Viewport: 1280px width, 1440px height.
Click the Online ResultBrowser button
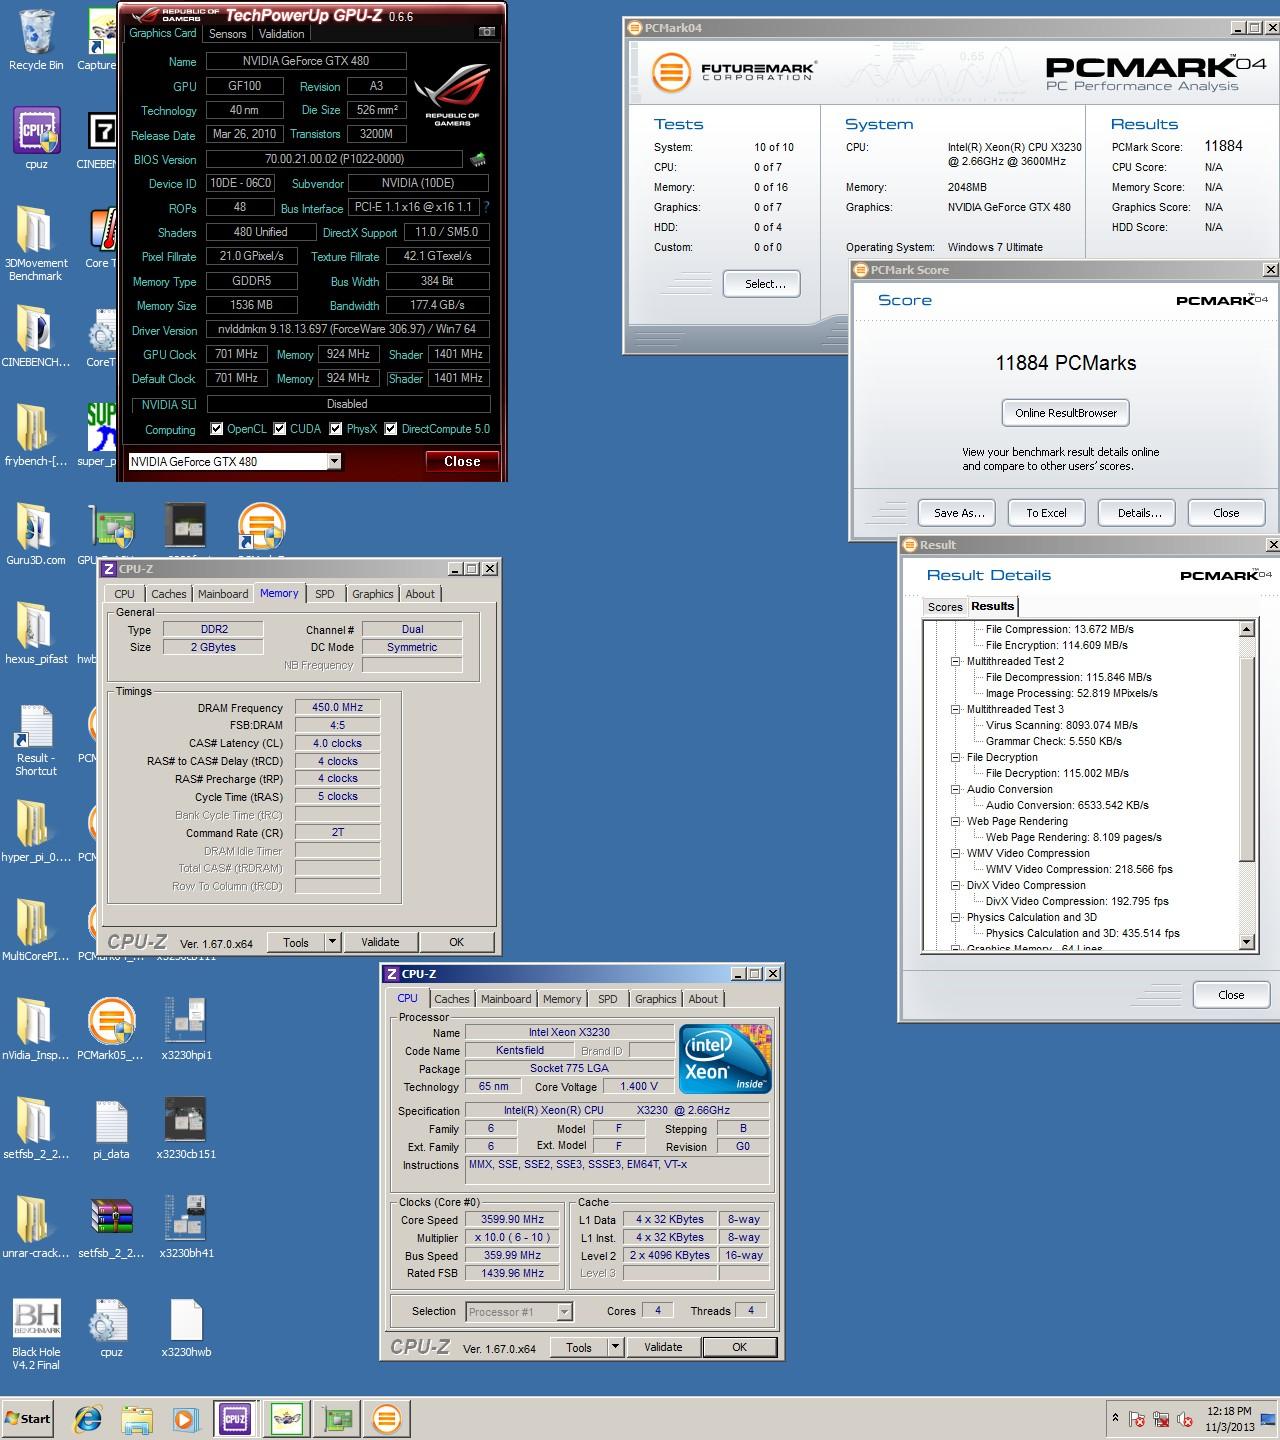[1066, 413]
